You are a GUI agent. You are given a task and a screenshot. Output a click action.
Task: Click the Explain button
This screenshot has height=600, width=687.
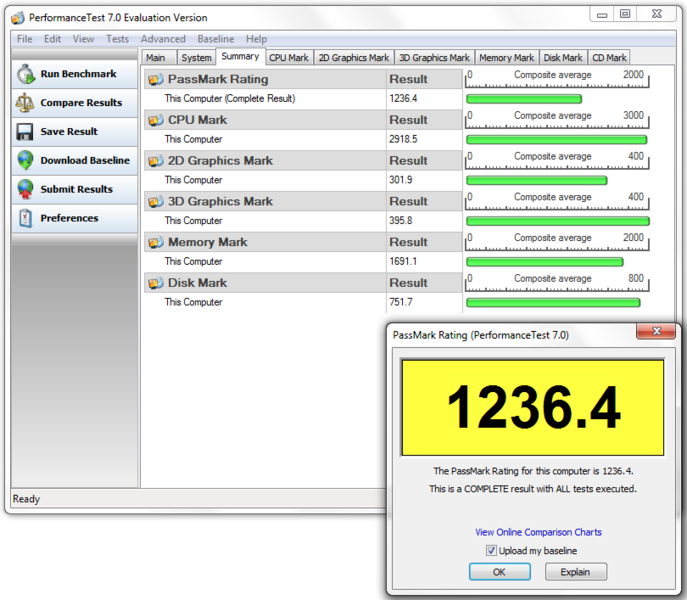pos(576,572)
